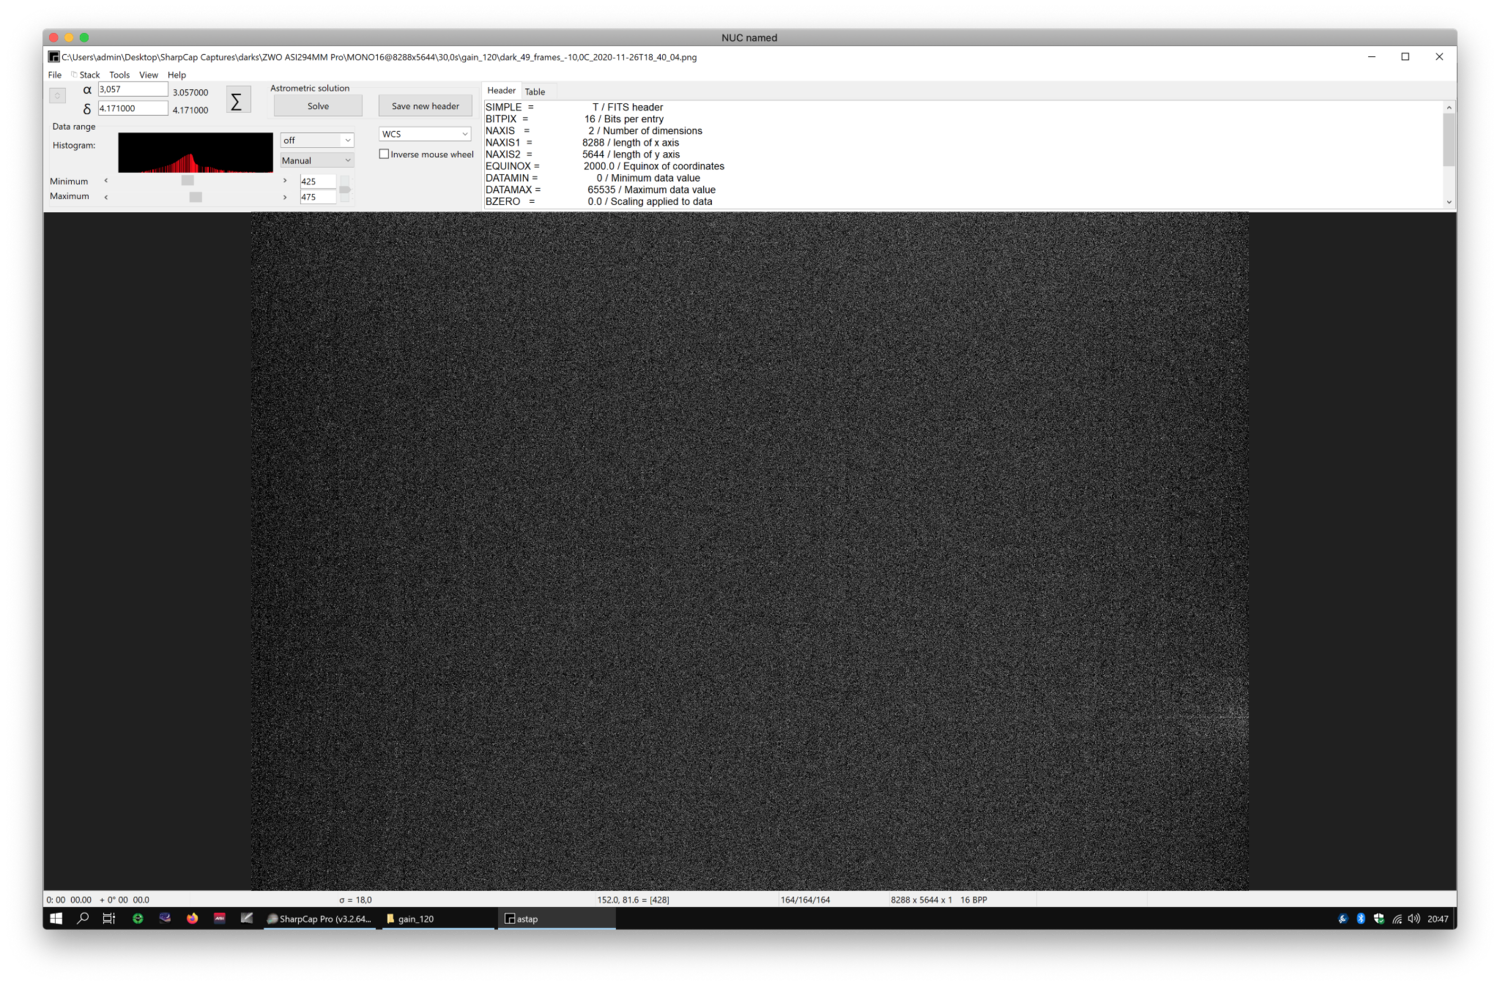This screenshot has height=986, width=1500.
Task: Open the Windows Start menu icon
Action: pyautogui.click(x=56, y=918)
